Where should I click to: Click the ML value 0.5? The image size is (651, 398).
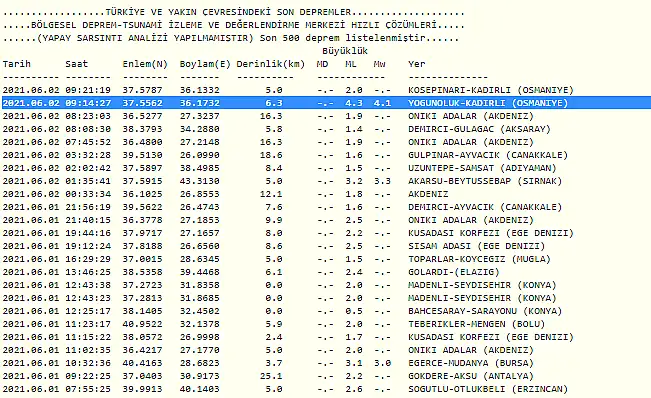(x=354, y=311)
